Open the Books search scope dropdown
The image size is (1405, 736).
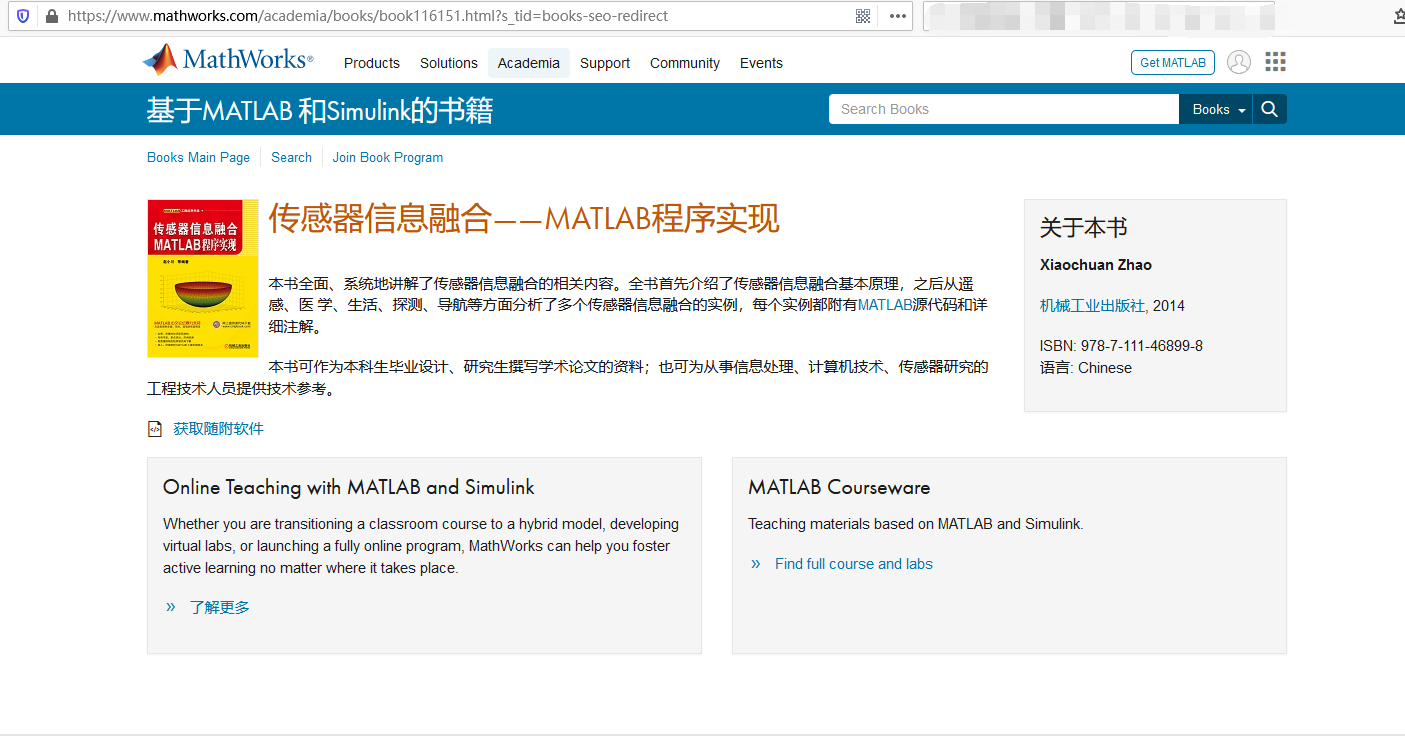1215,108
